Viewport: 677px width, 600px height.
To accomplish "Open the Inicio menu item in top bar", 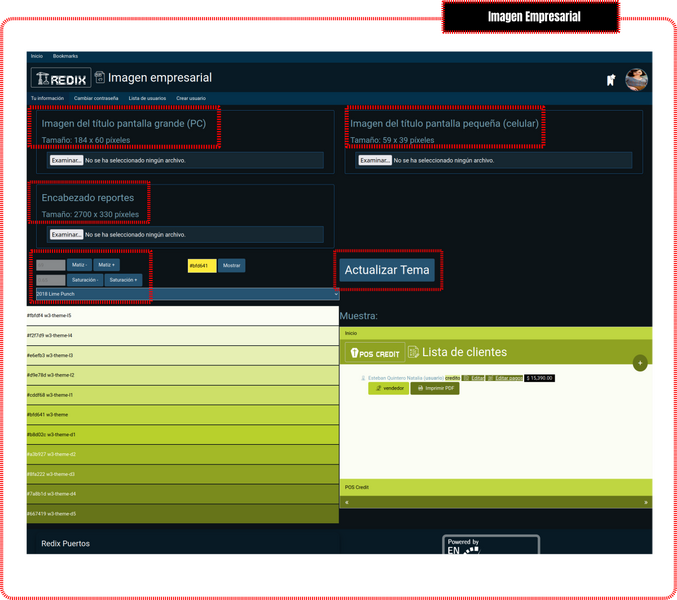I will [36, 56].
